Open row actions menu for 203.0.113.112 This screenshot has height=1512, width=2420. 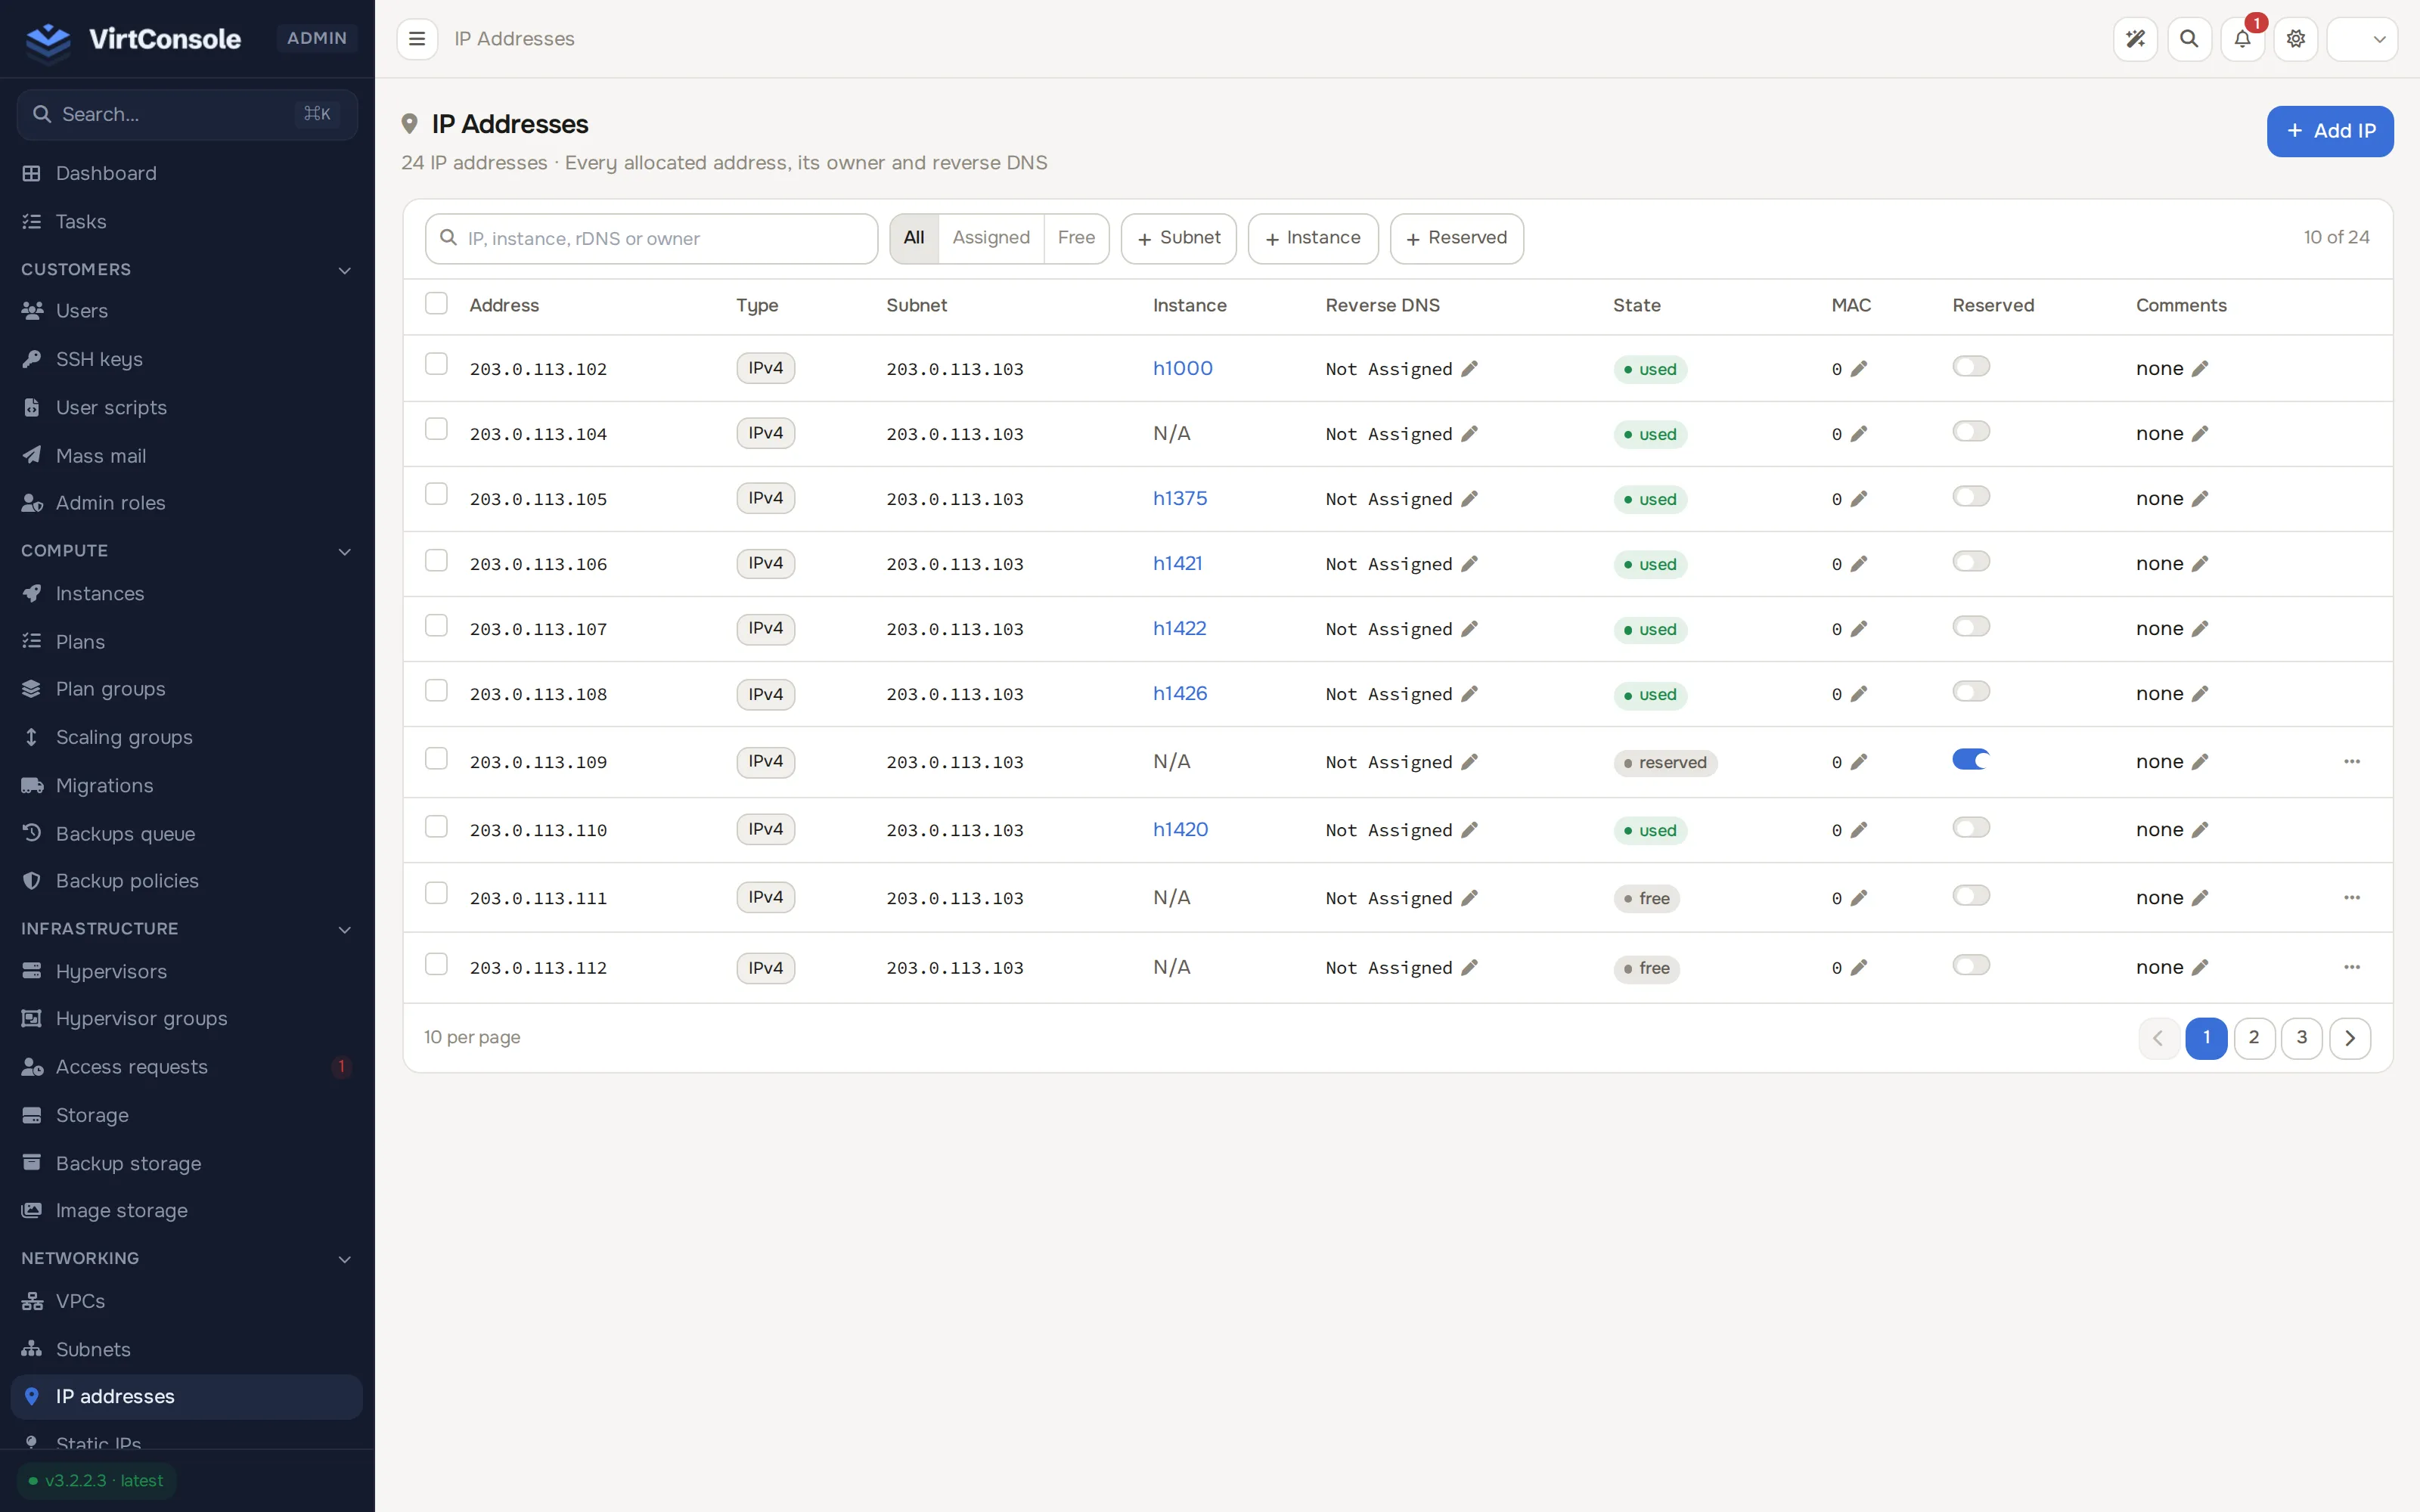click(x=2352, y=968)
